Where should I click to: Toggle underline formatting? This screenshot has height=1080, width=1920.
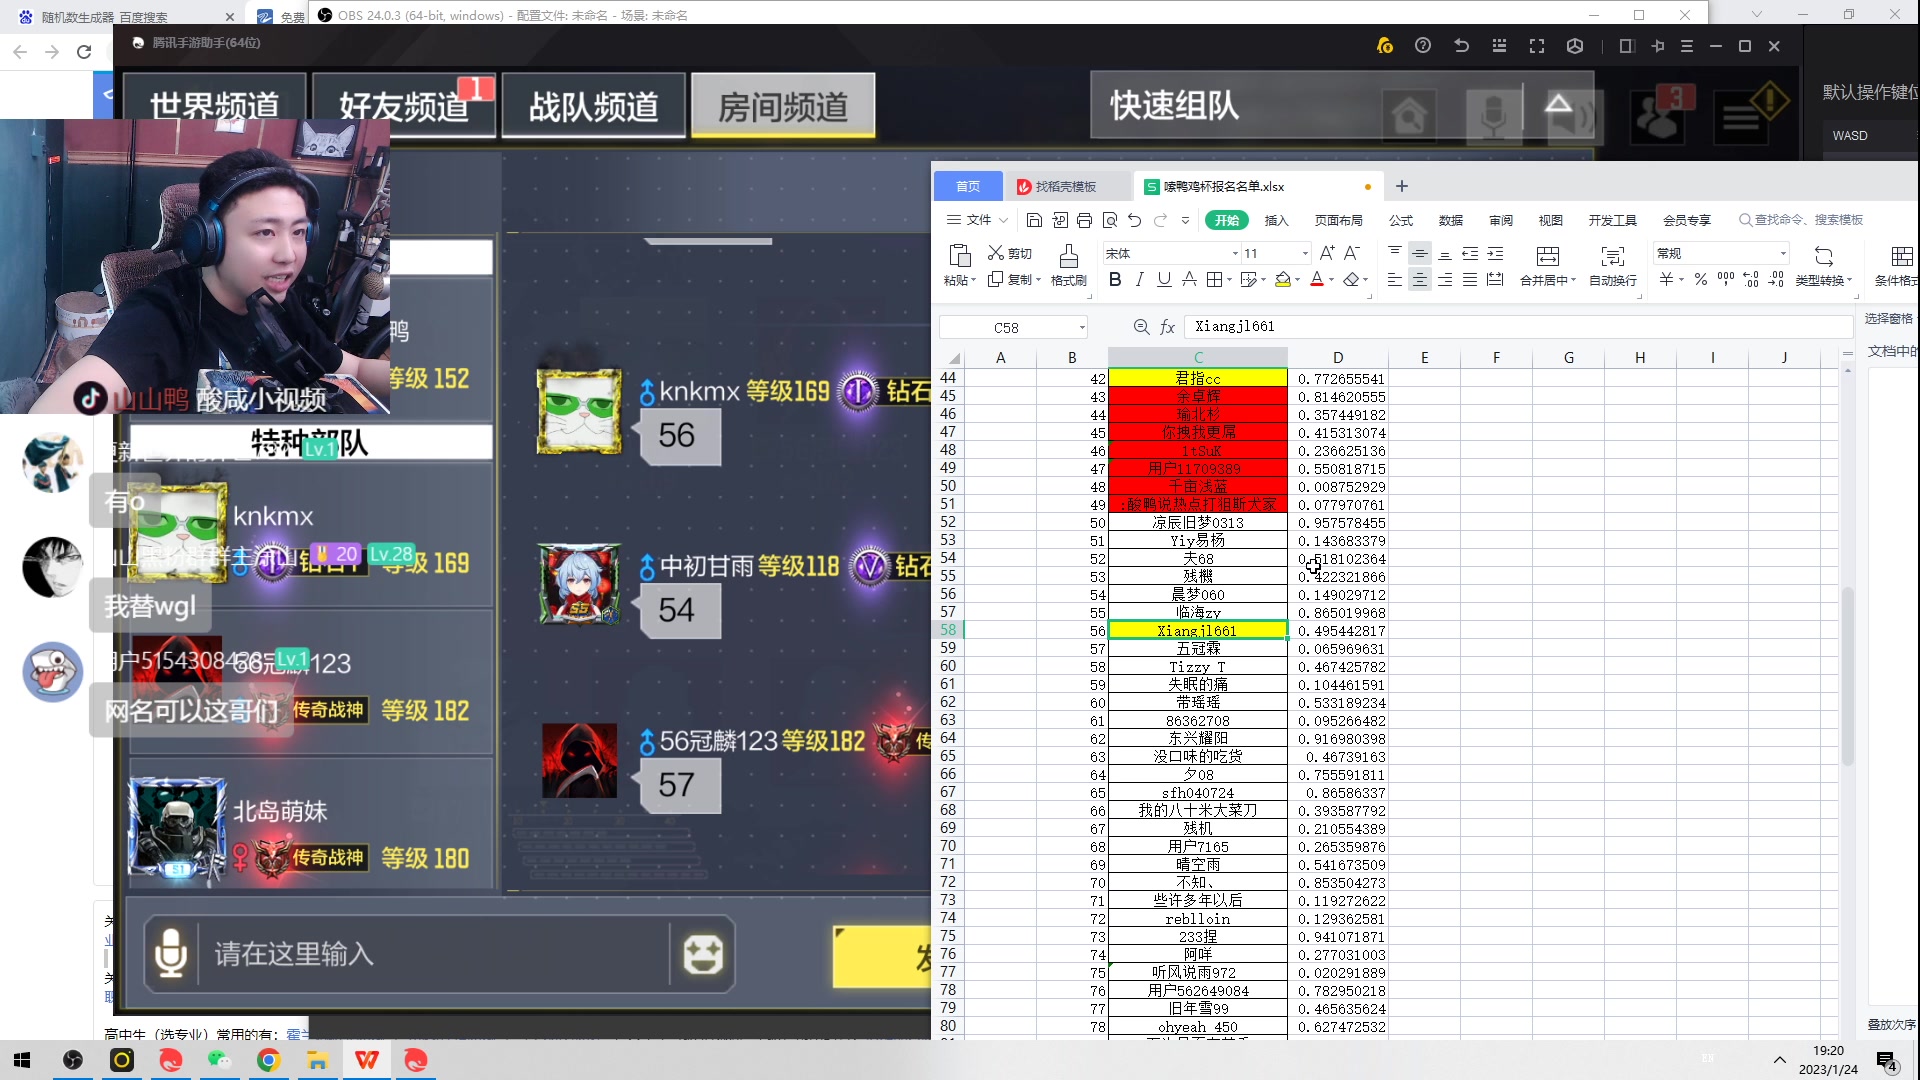1164,280
